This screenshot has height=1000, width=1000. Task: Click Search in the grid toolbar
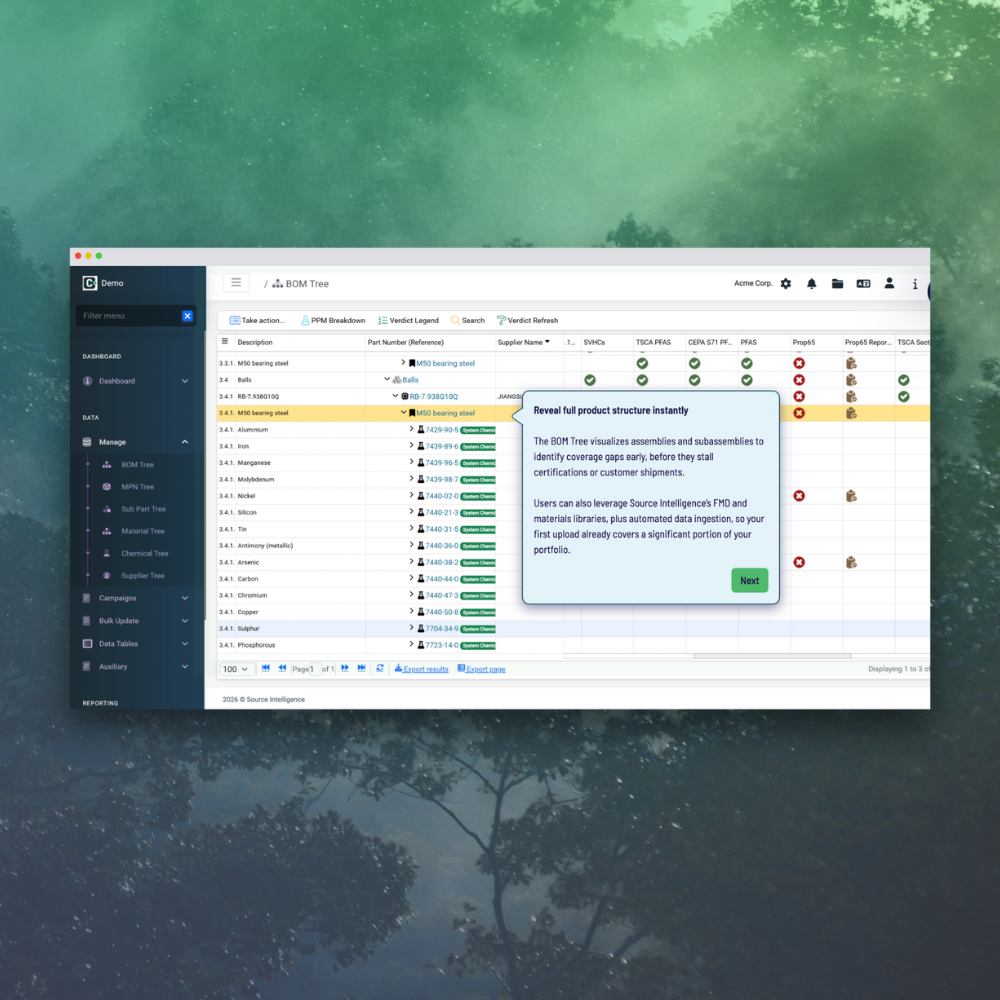pyautogui.click(x=467, y=320)
